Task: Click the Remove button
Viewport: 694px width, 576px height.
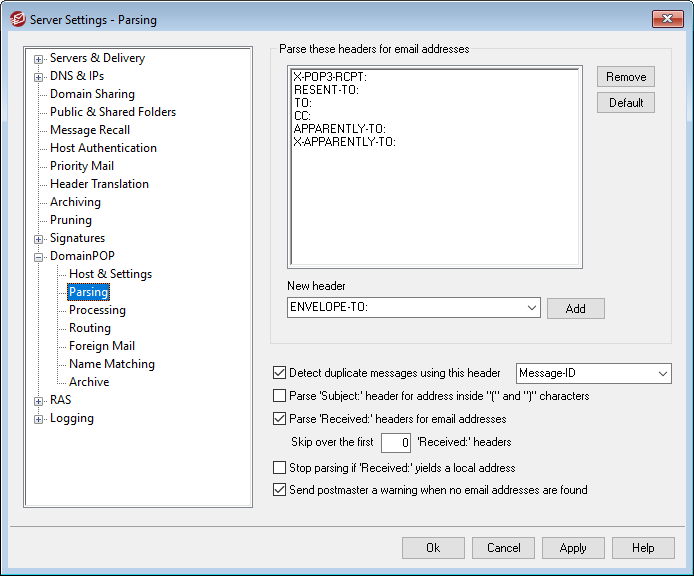Action: point(626,77)
